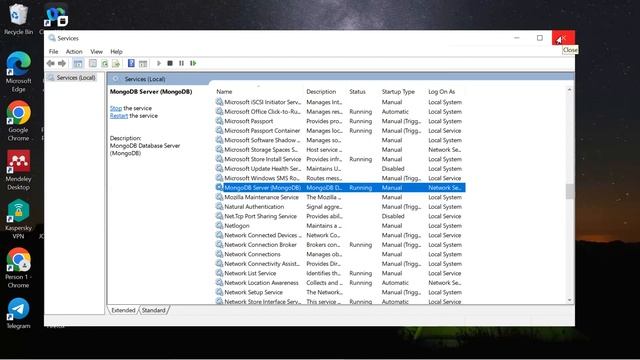Image resolution: width=640 pixels, height=360 pixels.
Task: Open Help via the blue question-mark icon
Action: tap(131, 63)
